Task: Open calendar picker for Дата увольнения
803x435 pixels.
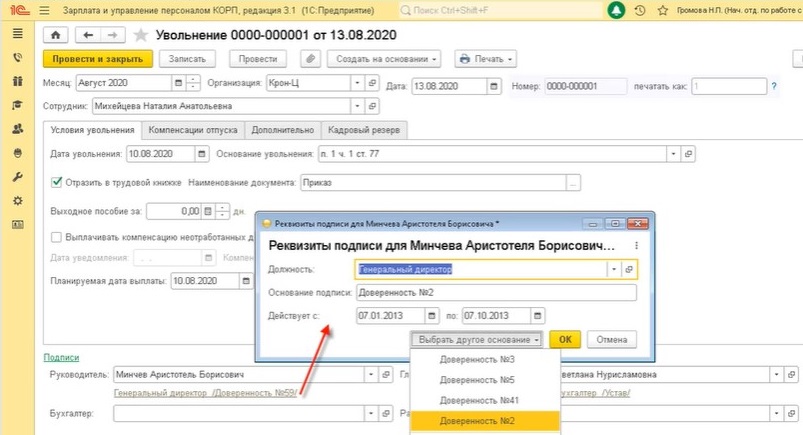Action: [200, 155]
